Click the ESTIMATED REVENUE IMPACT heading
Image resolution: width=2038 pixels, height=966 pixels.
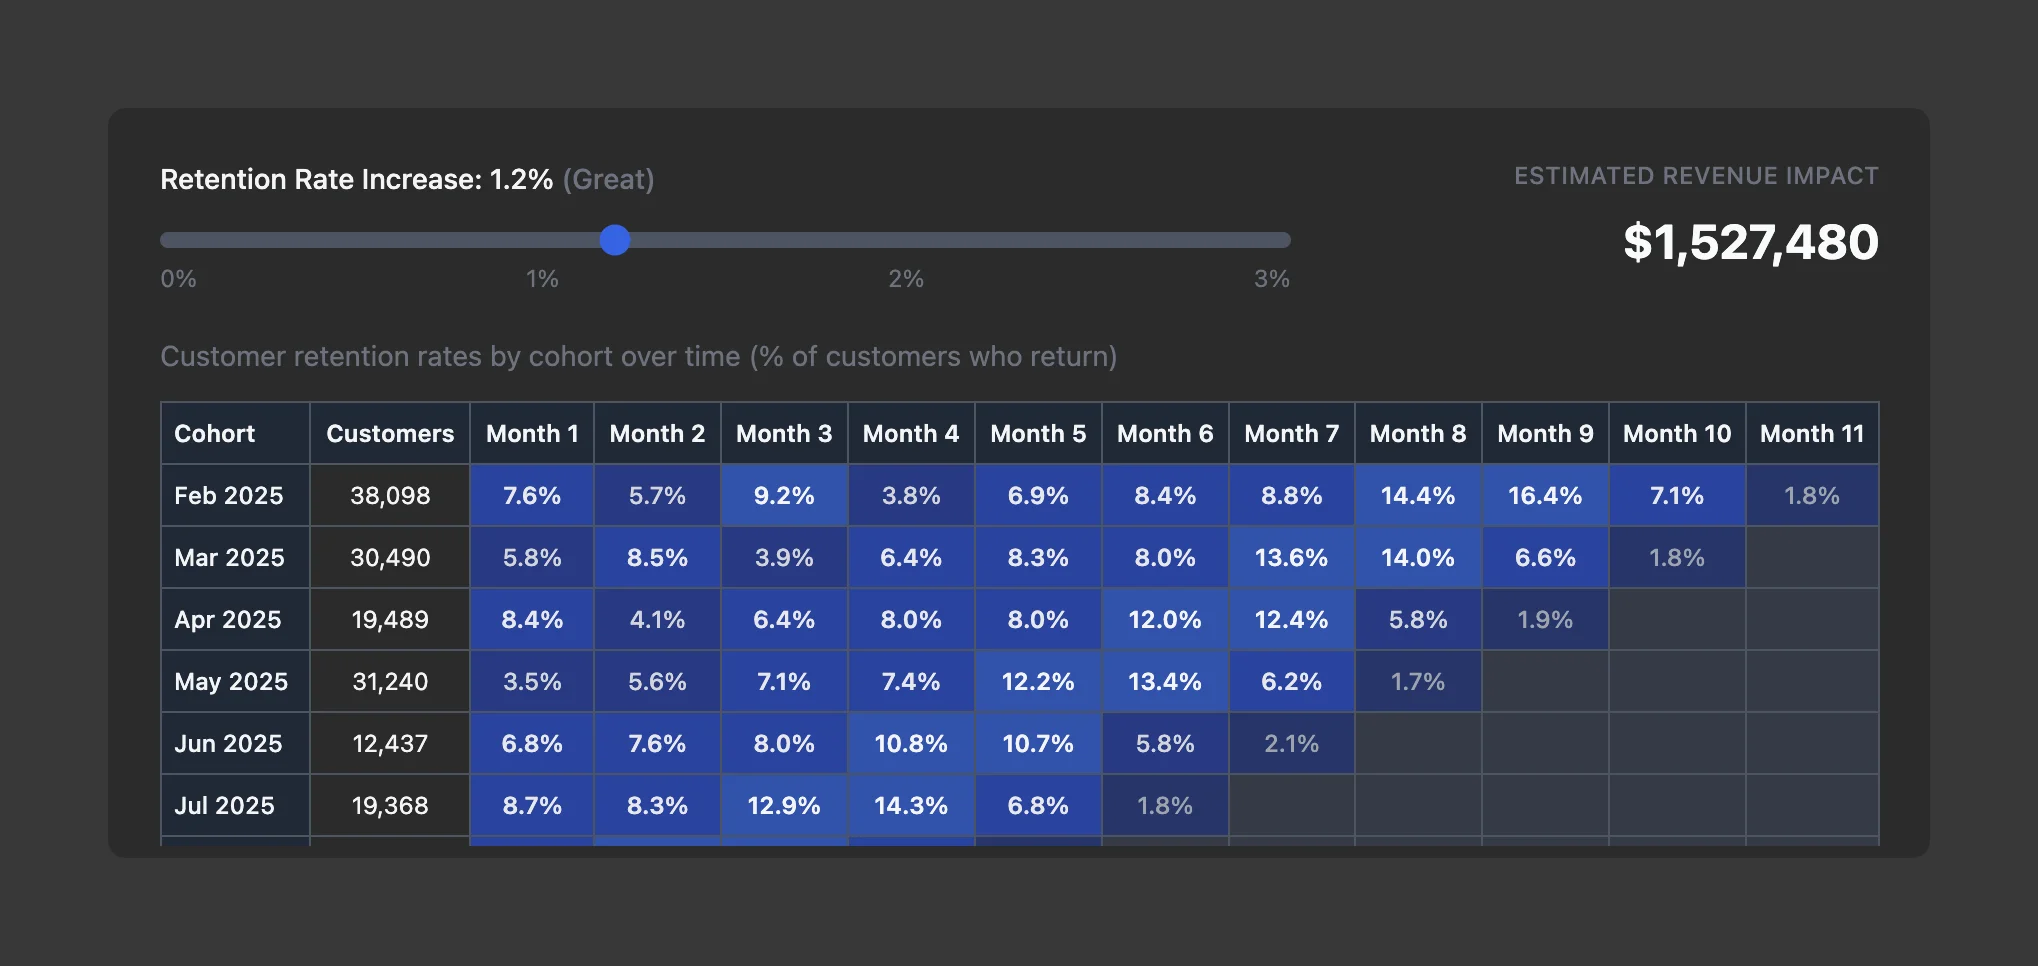[1695, 175]
